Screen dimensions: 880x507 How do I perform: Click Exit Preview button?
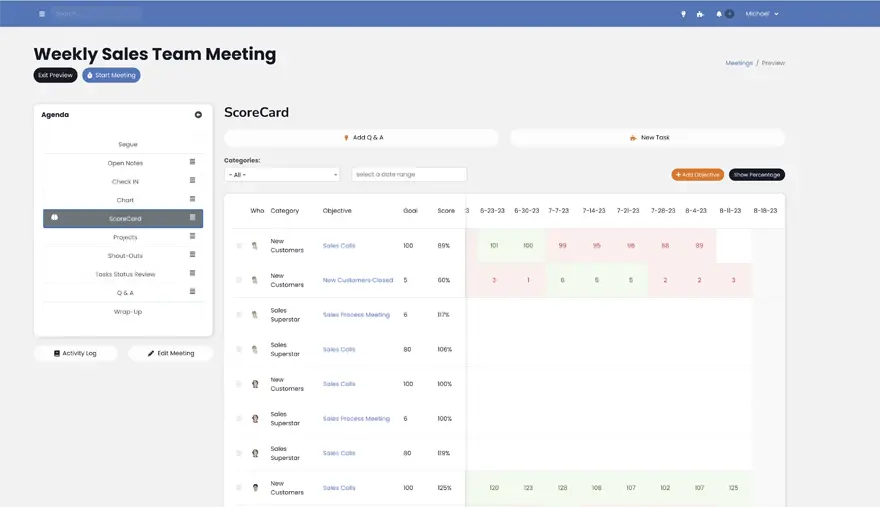(56, 75)
